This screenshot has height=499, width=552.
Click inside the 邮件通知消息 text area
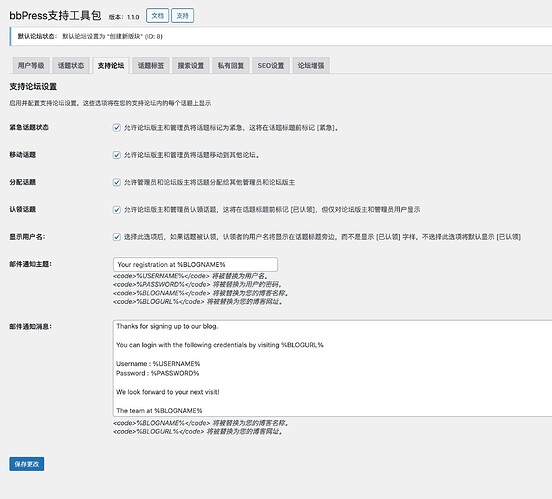332,368
